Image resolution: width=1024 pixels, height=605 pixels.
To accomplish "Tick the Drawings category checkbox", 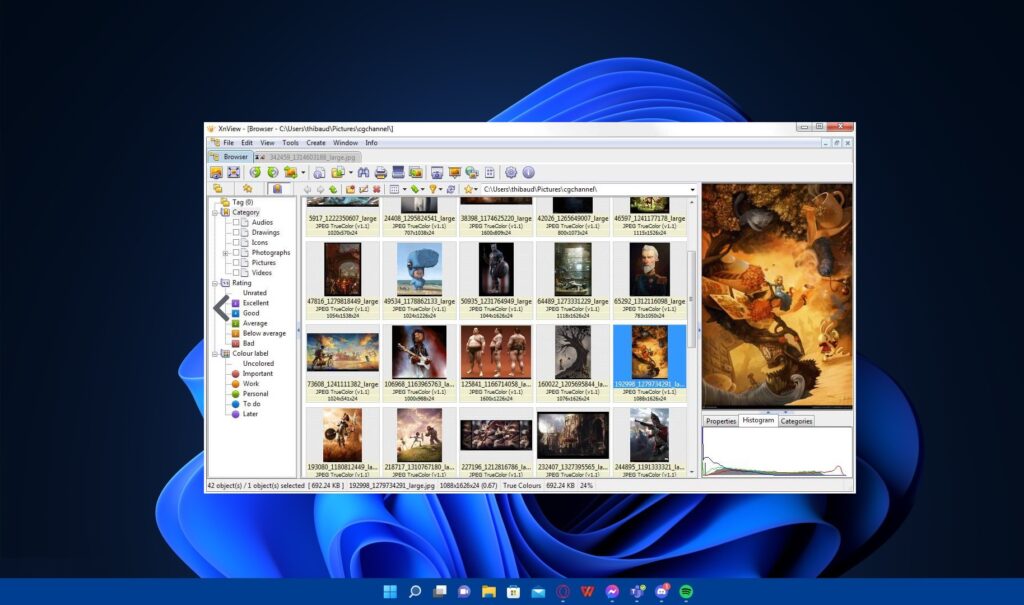I will [x=236, y=232].
